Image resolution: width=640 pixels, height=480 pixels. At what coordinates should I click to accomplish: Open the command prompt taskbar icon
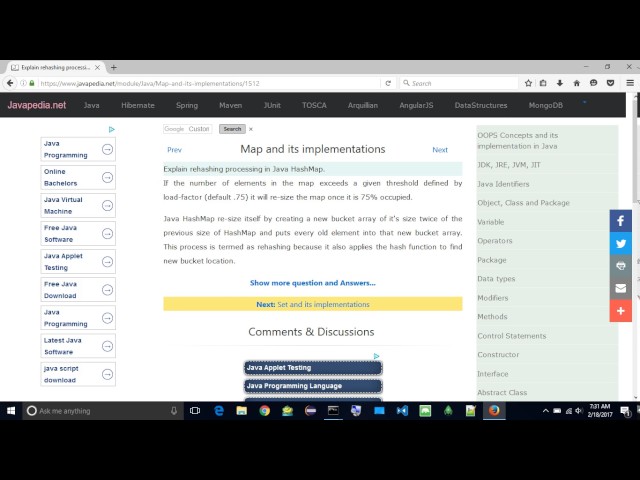333,411
